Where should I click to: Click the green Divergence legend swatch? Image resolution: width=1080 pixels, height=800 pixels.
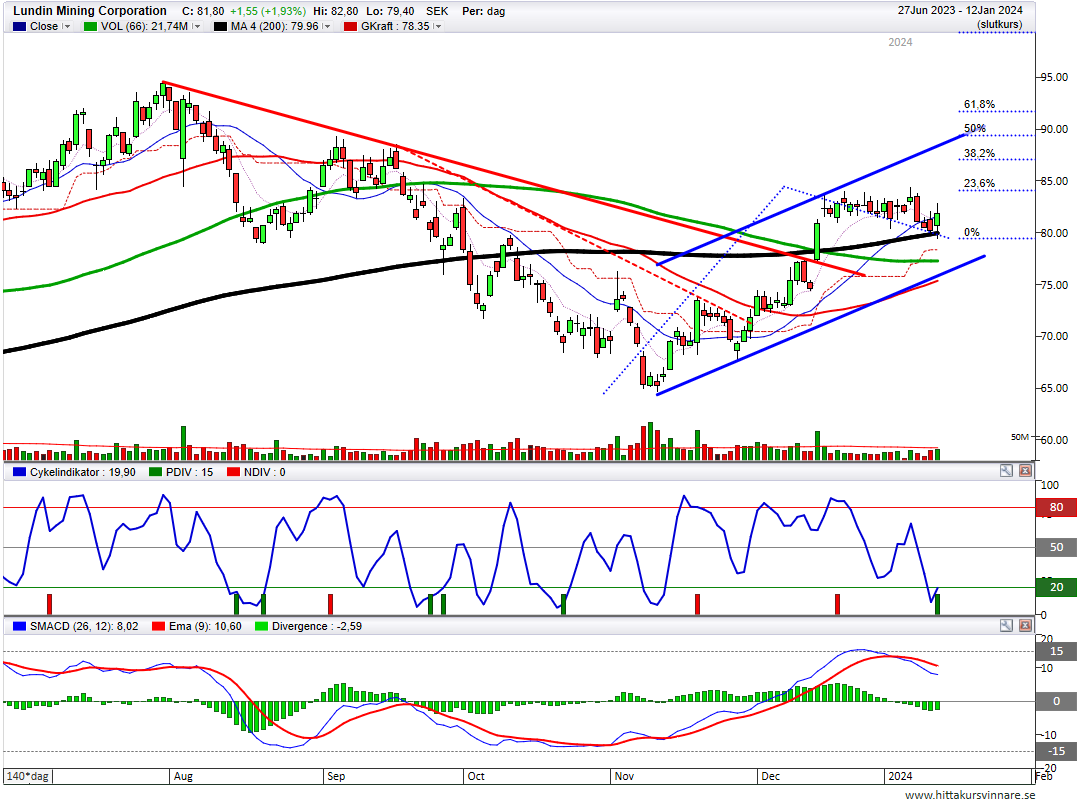(x=261, y=626)
